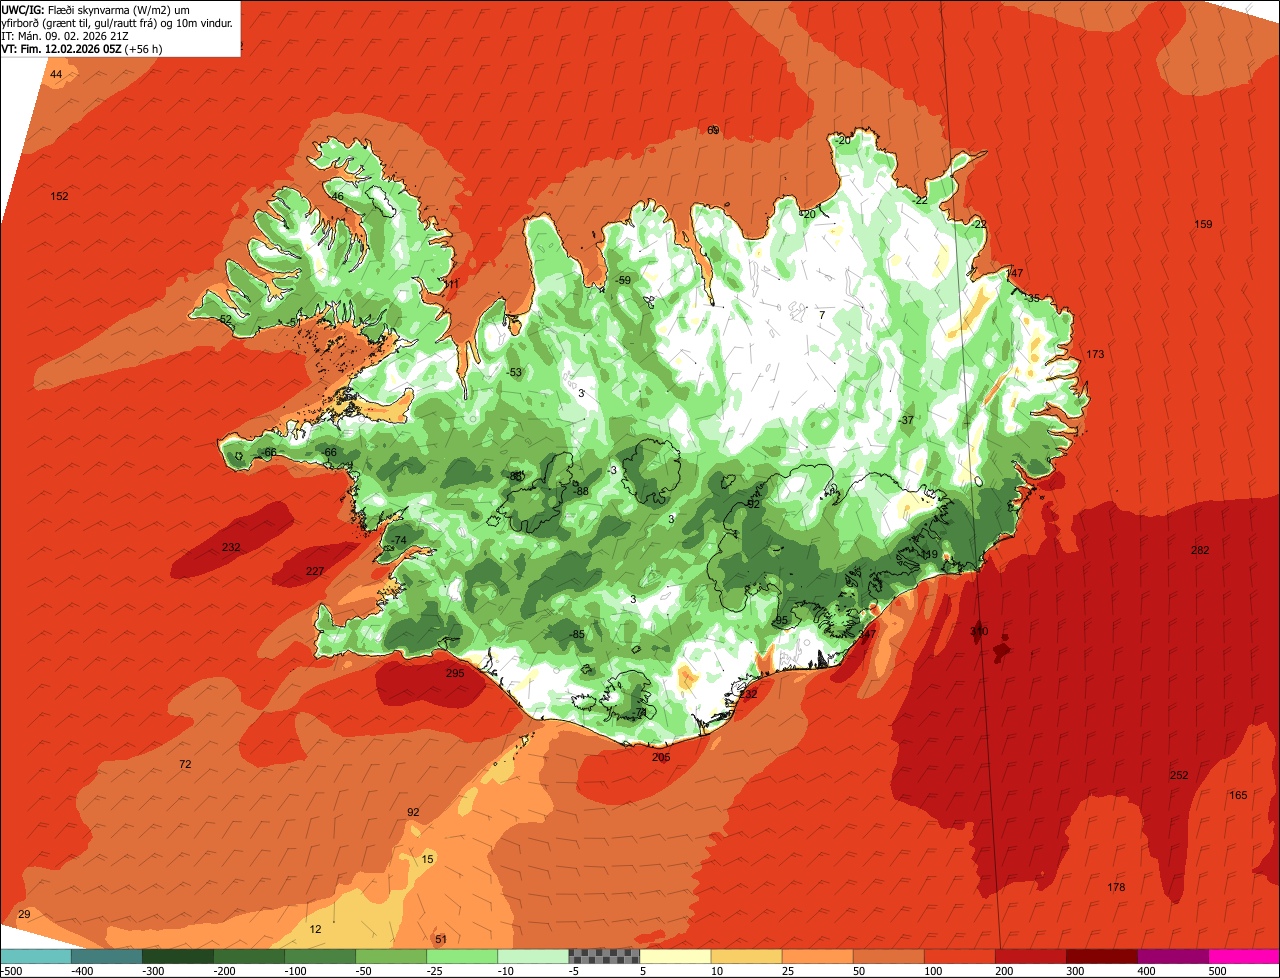
Task: Click the map value -88 near the glacier
Action: 581,491
